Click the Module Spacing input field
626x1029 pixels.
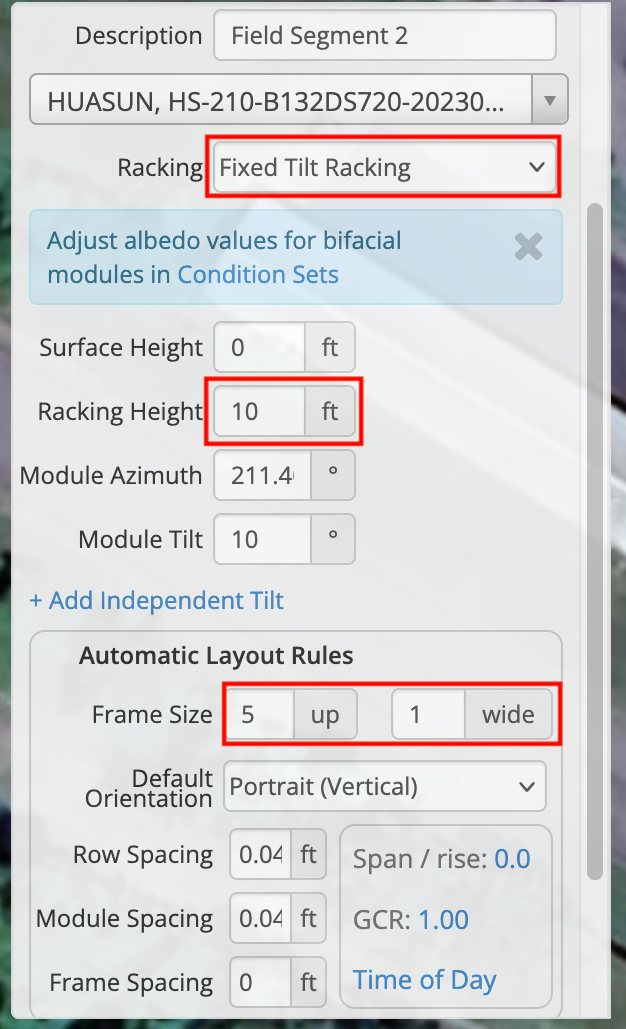click(x=261, y=918)
